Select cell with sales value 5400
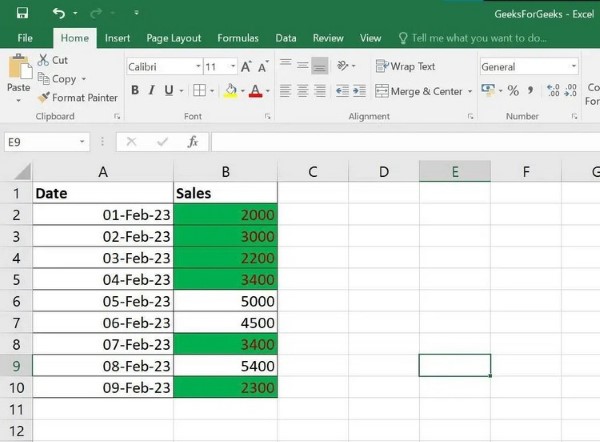This screenshot has height=442, width=600. coord(225,366)
